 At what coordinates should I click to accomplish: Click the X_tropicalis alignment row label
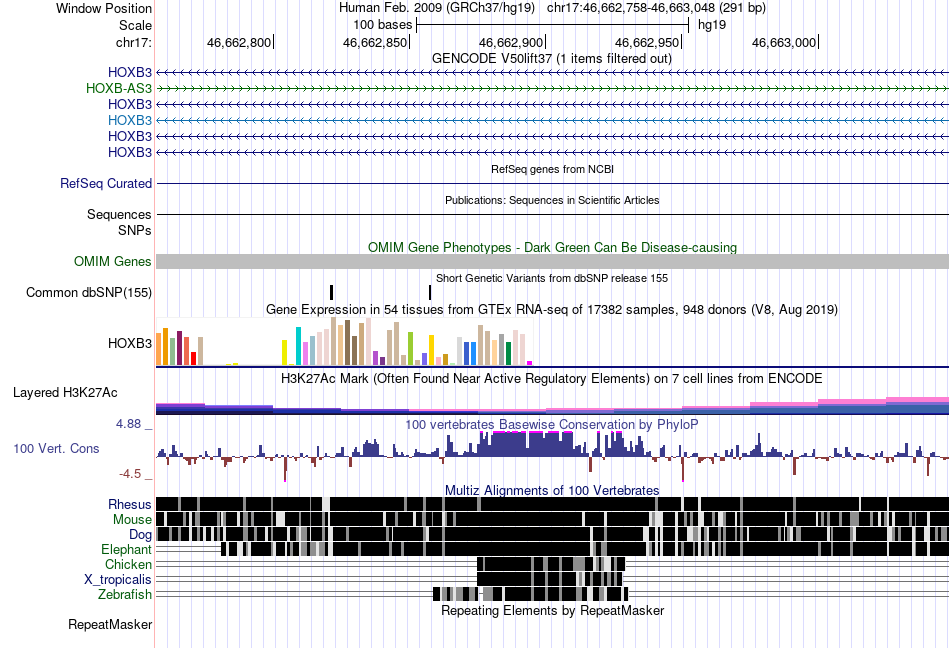(118, 580)
